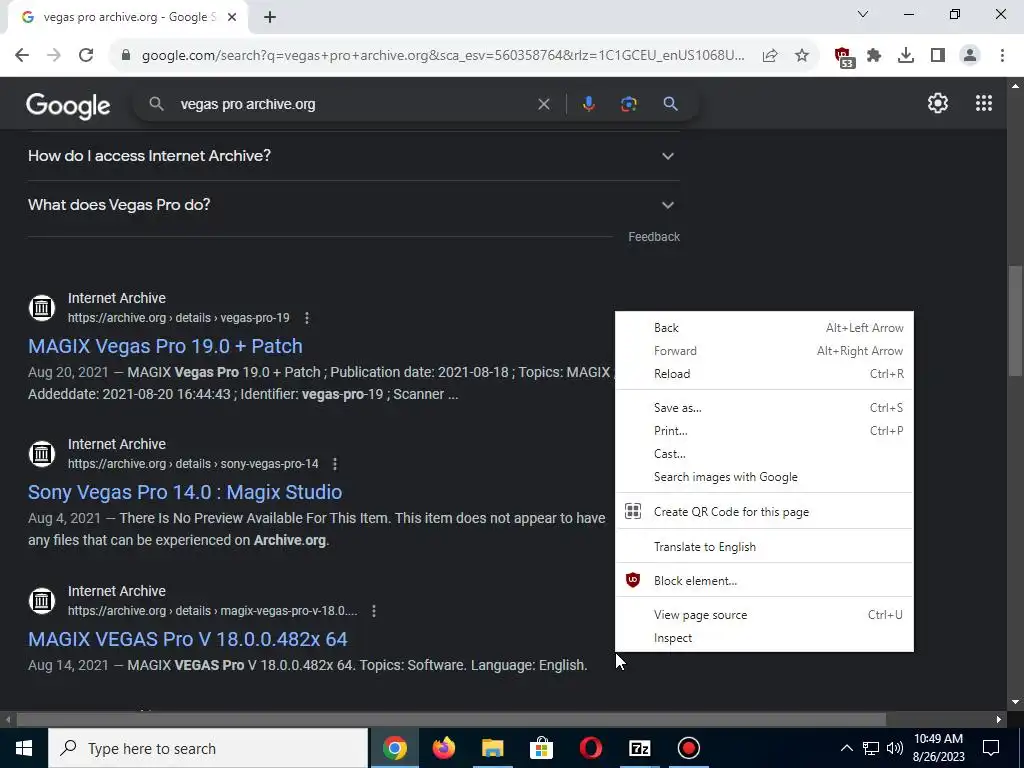The width and height of the screenshot is (1024, 768).
Task: Choose Inspect in context menu
Action: coord(764,638)
